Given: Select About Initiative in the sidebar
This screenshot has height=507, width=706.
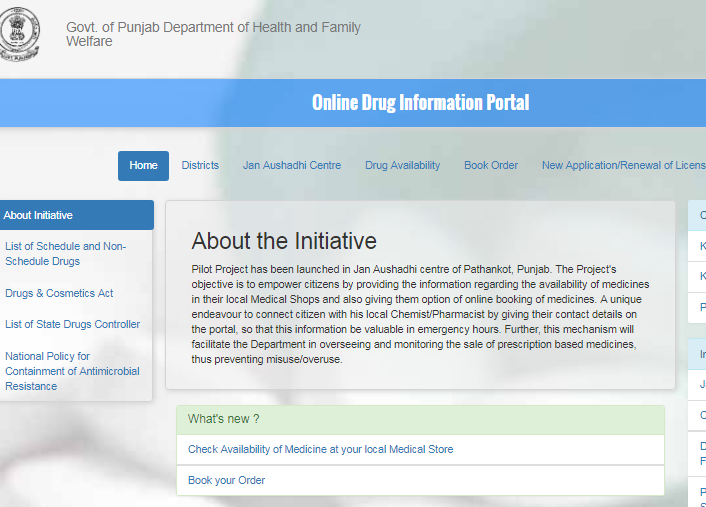Looking at the screenshot, I should click(x=76, y=215).
